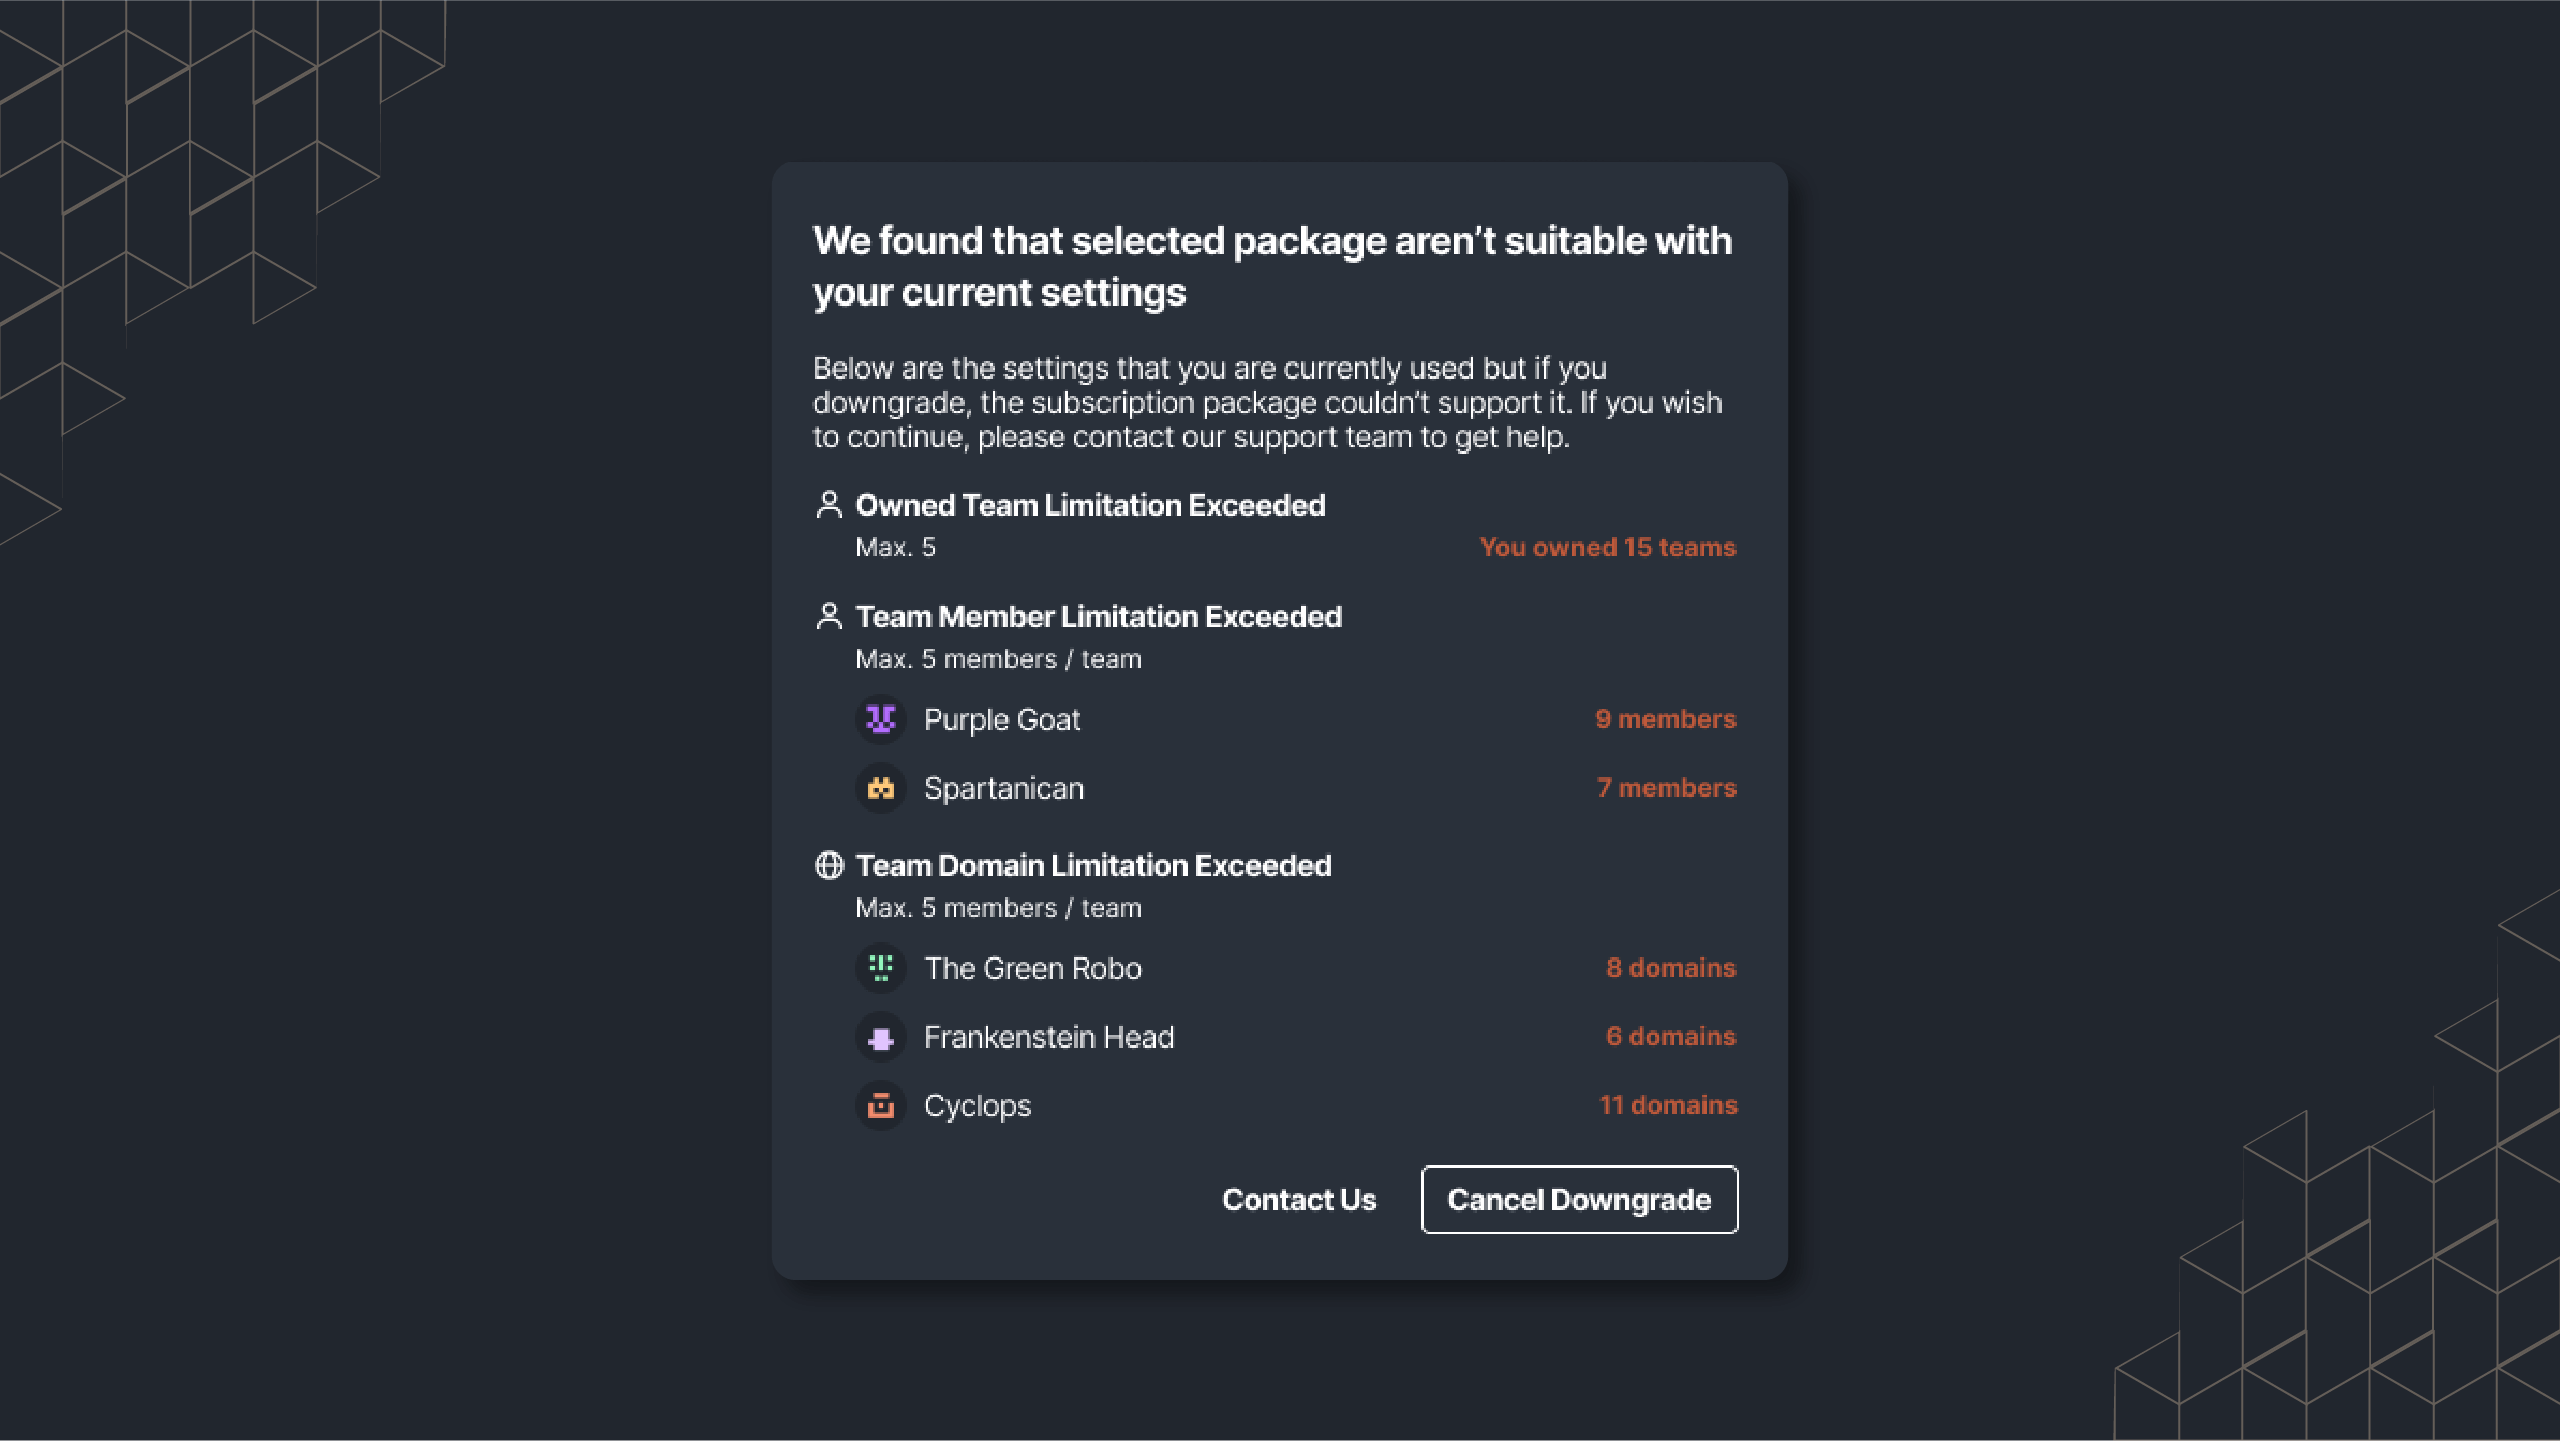Image resolution: width=2560 pixels, height=1441 pixels.
Task: Click the globe icon beside Team Domain Limitation
Action: coord(829,865)
